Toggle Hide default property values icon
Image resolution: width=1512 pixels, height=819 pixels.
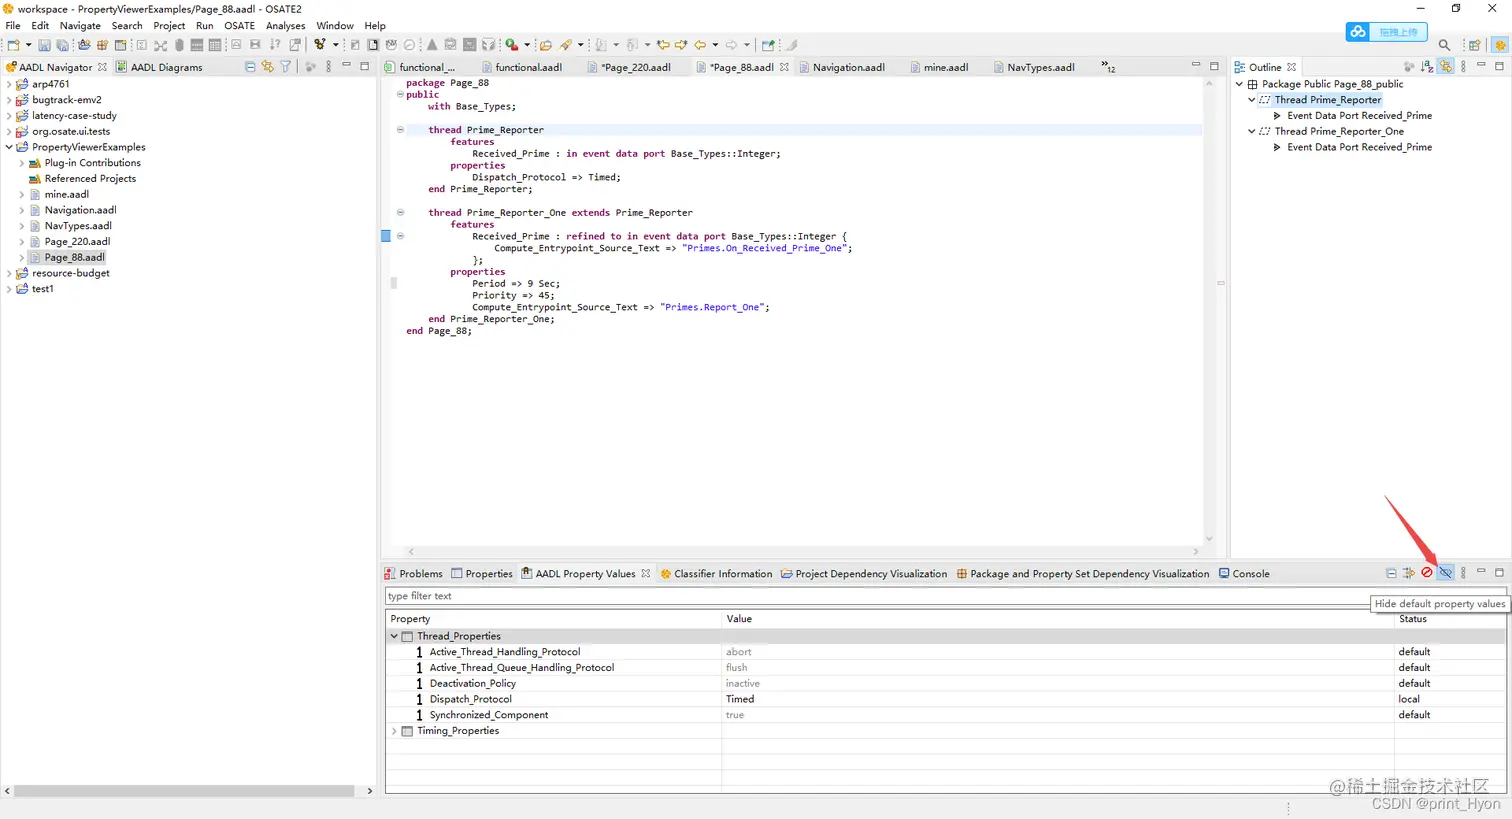click(x=1445, y=573)
